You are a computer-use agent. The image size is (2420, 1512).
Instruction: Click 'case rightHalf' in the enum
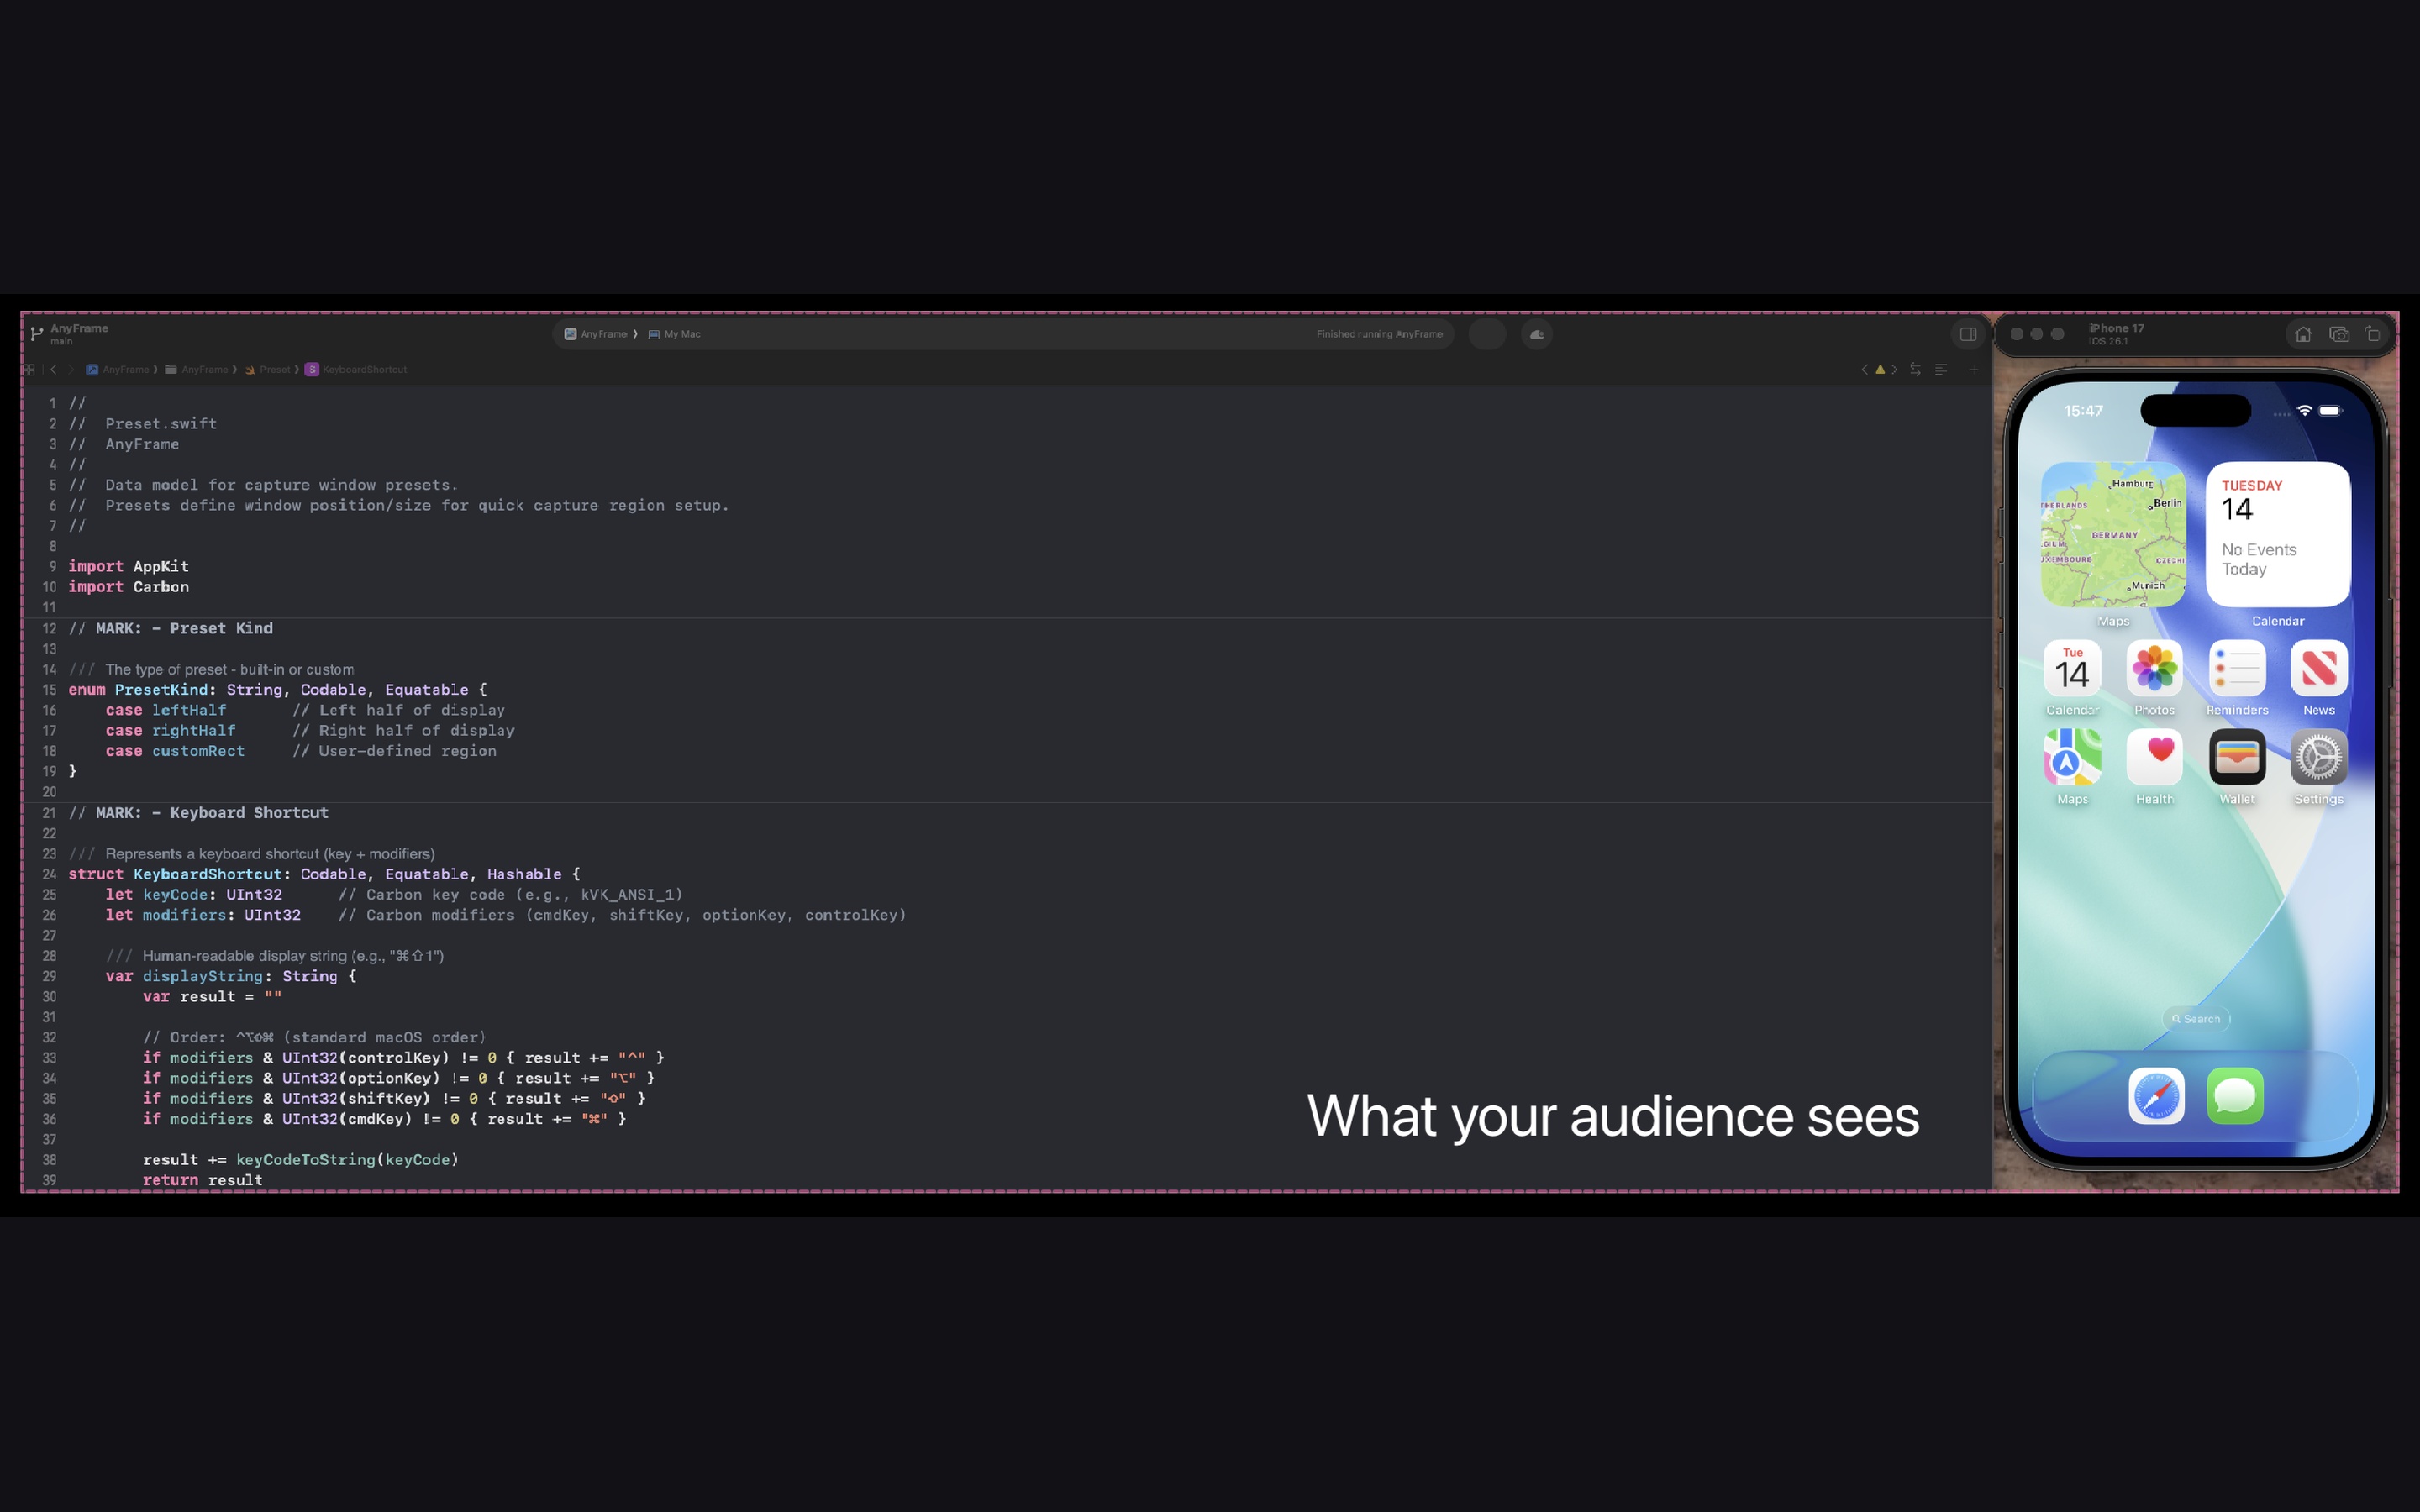coord(171,731)
